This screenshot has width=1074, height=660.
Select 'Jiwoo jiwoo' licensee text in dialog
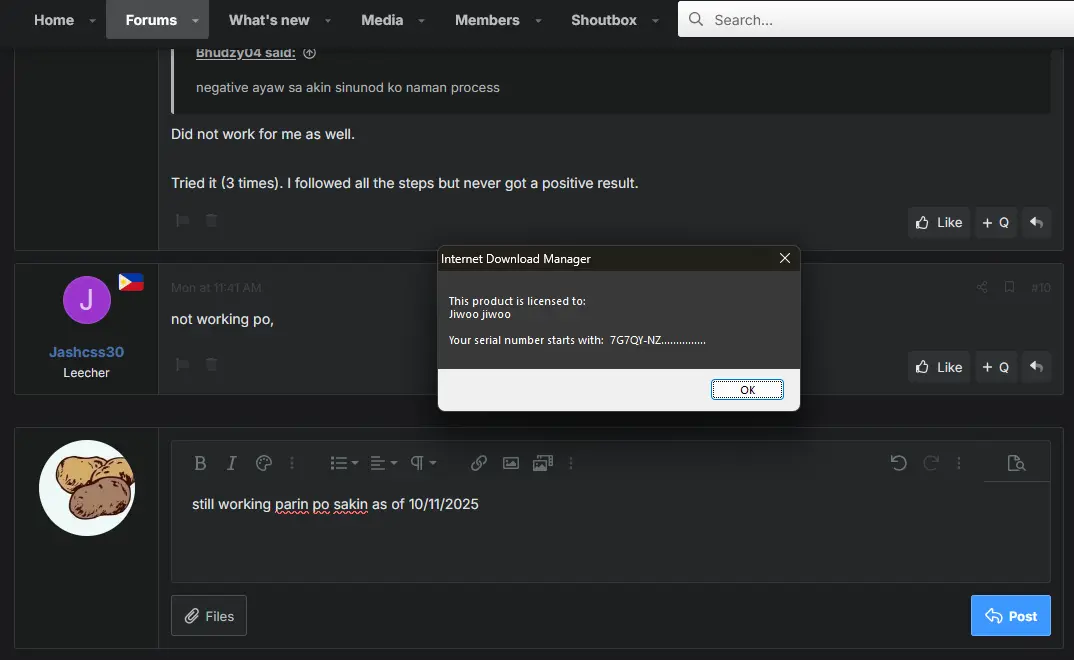tap(479, 314)
